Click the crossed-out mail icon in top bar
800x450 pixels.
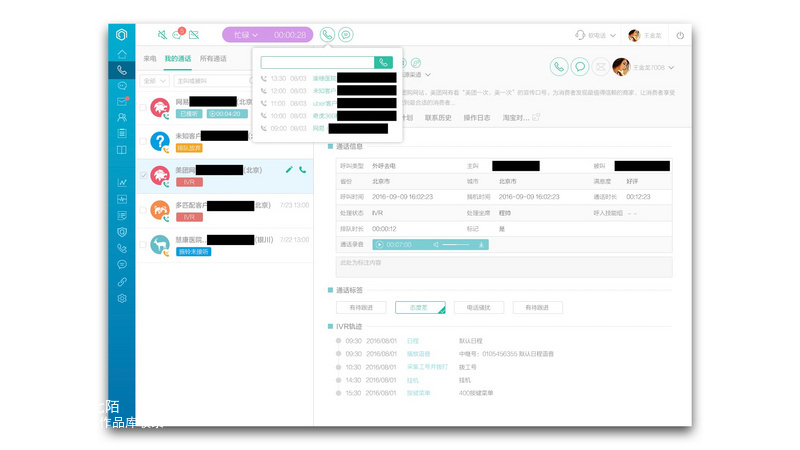click(194, 35)
